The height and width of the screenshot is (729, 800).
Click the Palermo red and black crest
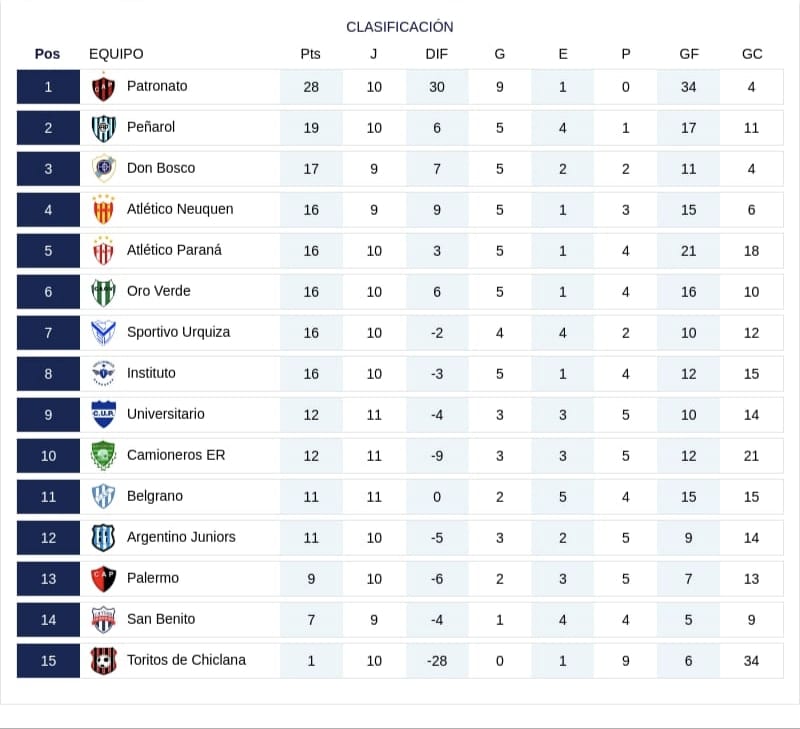click(104, 579)
